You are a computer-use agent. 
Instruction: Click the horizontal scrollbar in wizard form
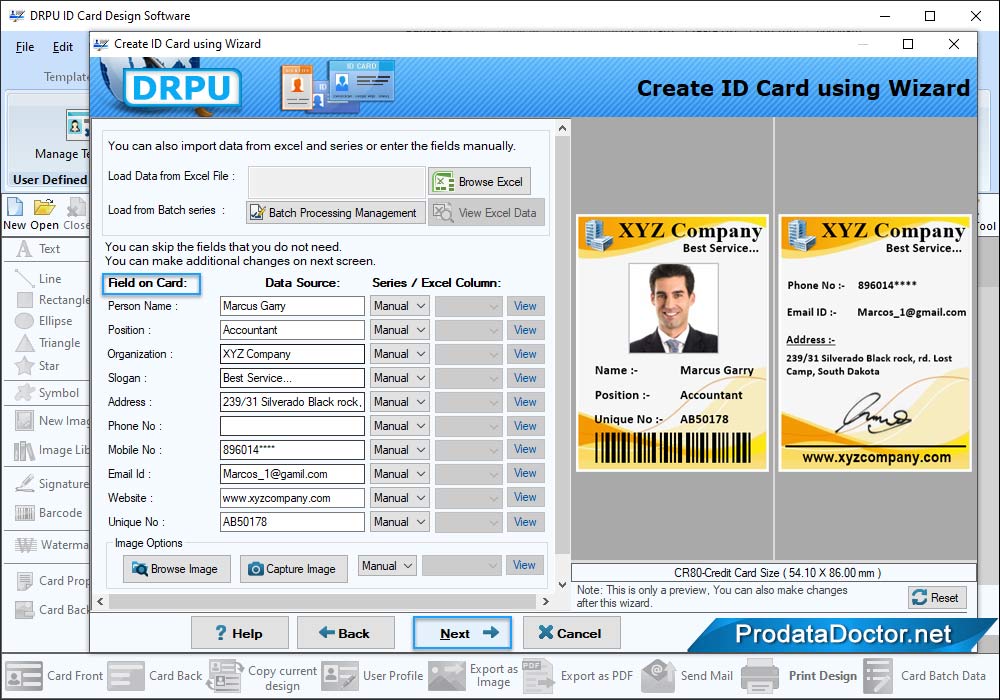pos(322,601)
